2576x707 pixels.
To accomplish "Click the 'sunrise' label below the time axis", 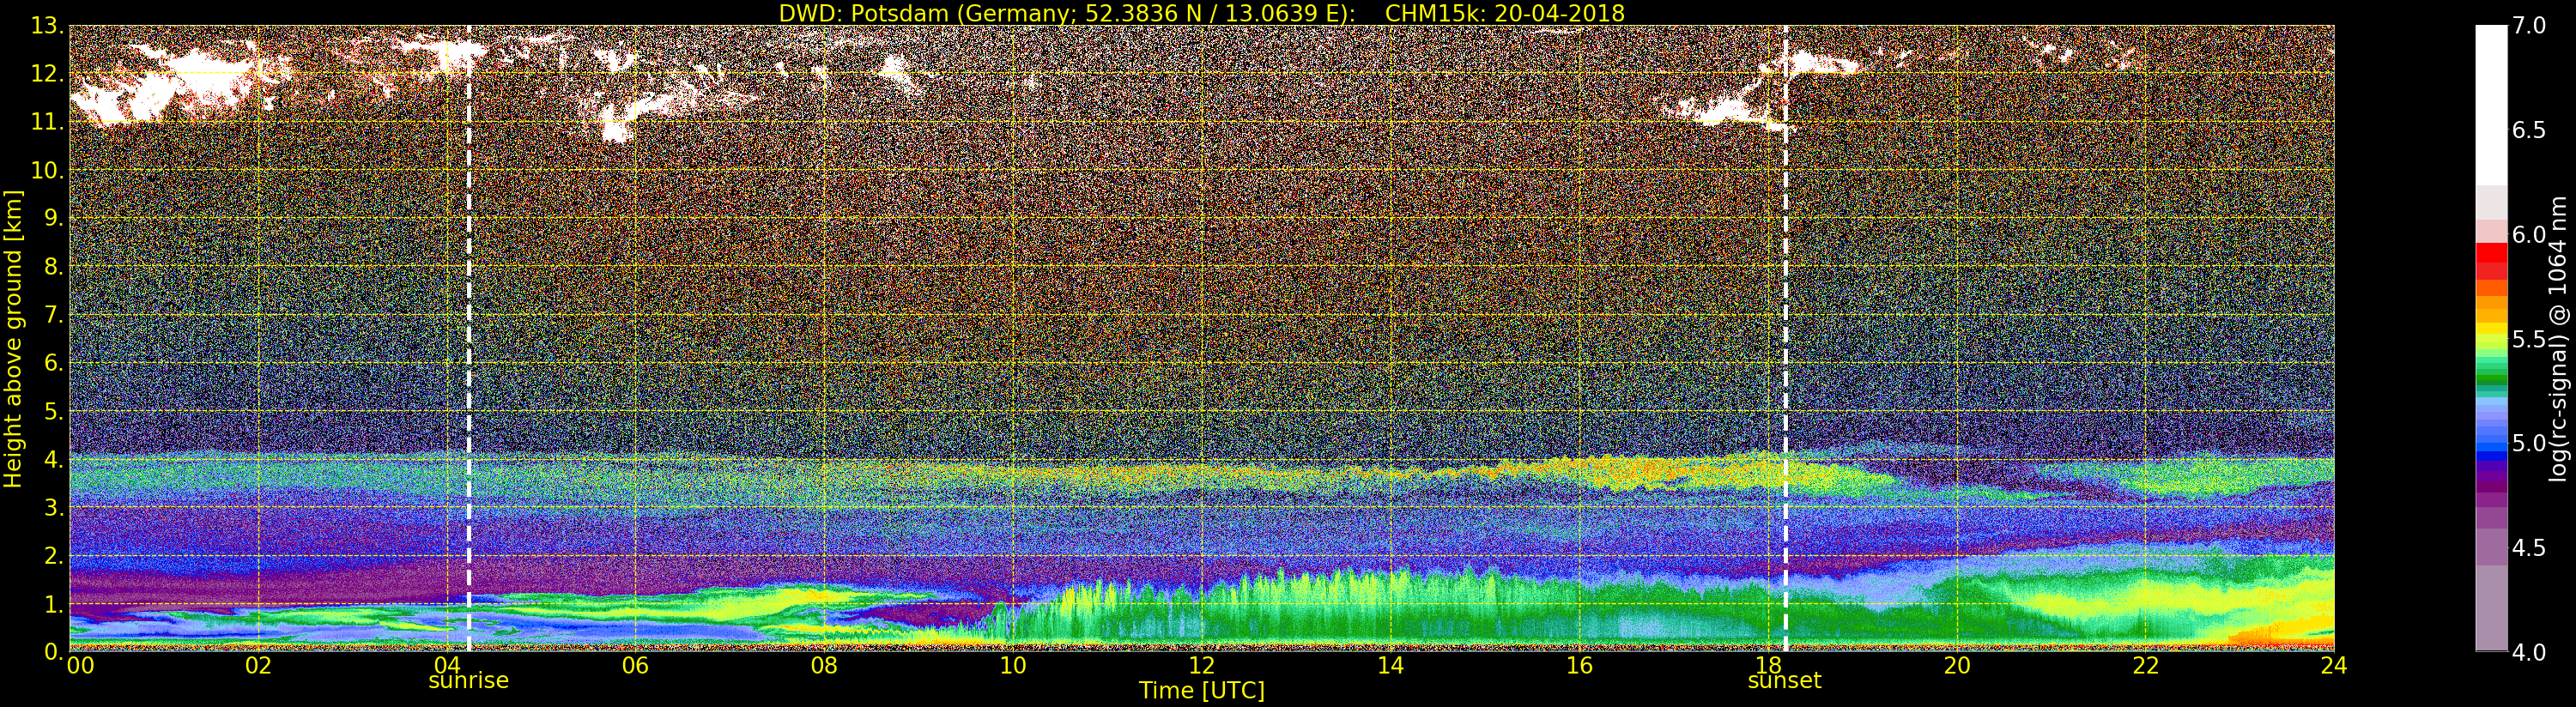I will 468,681.
